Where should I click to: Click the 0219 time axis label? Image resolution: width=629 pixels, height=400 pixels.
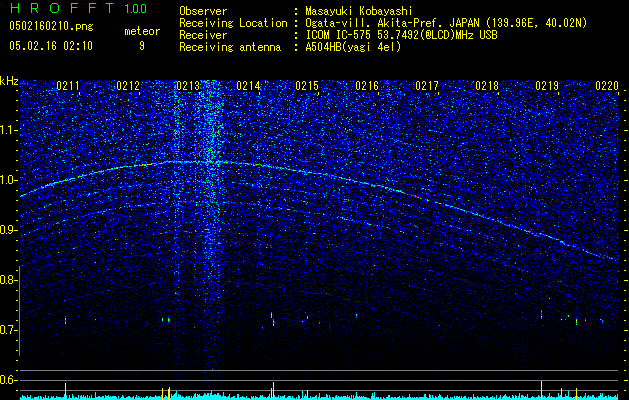coord(547,86)
